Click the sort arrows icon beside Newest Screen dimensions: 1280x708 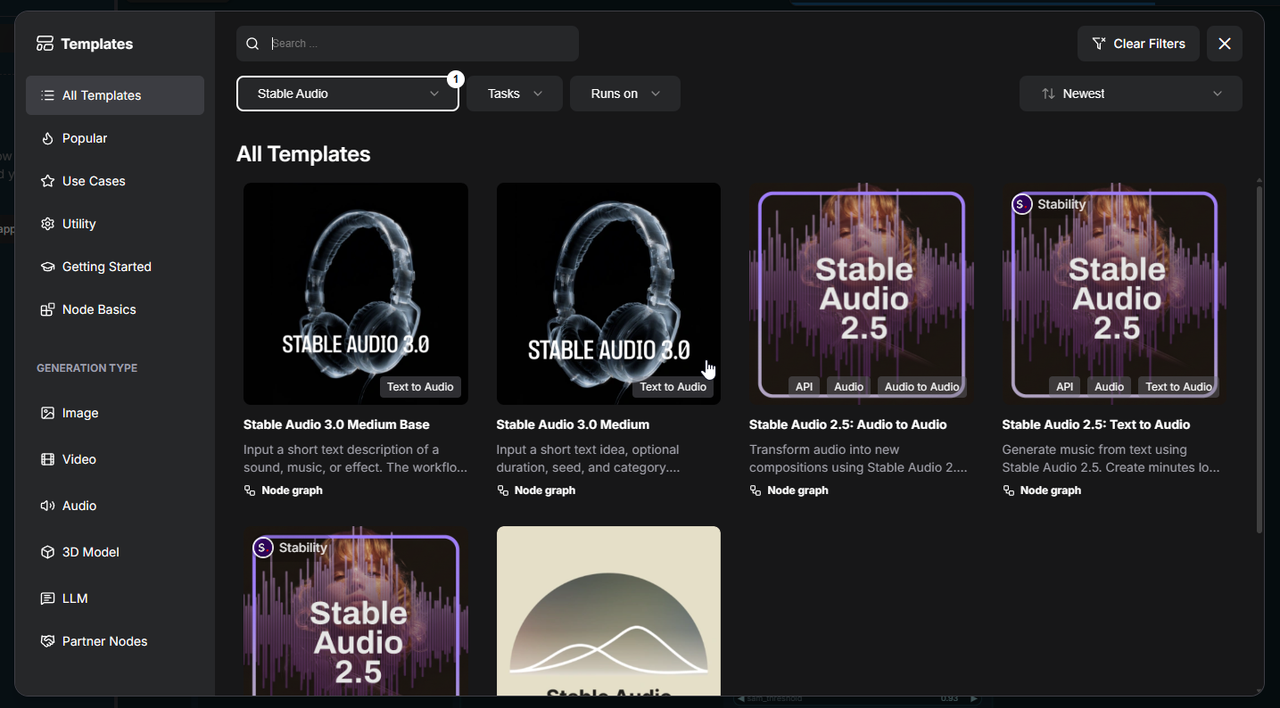(x=1048, y=94)
